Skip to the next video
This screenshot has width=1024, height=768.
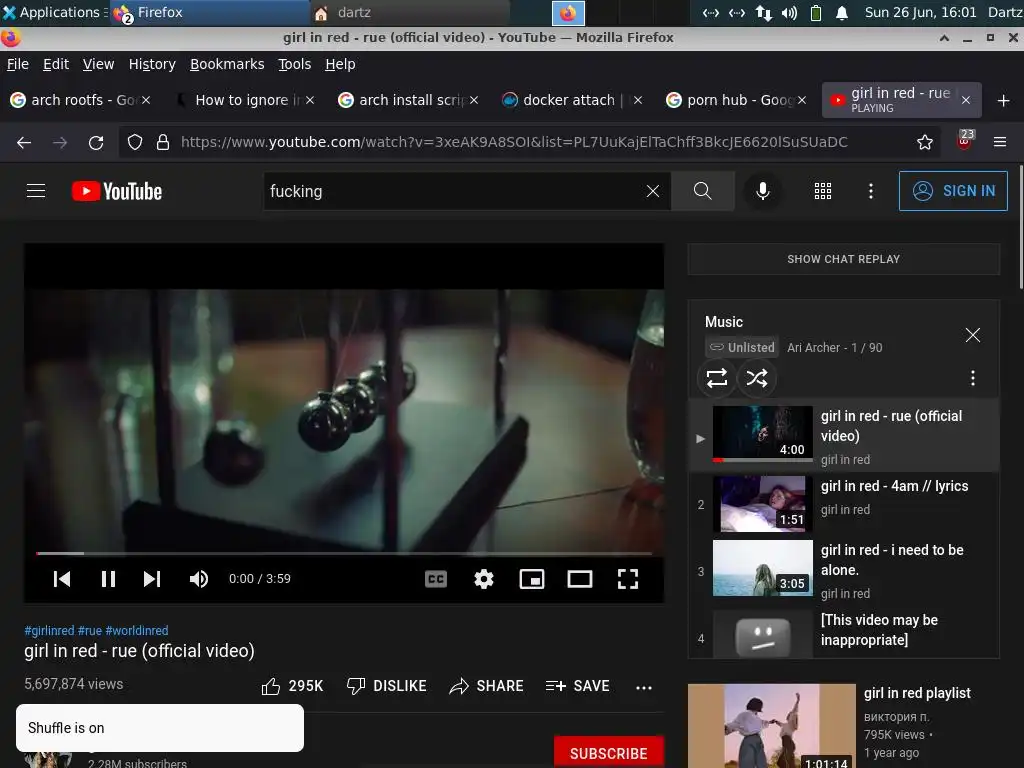(x=152, y=579)
